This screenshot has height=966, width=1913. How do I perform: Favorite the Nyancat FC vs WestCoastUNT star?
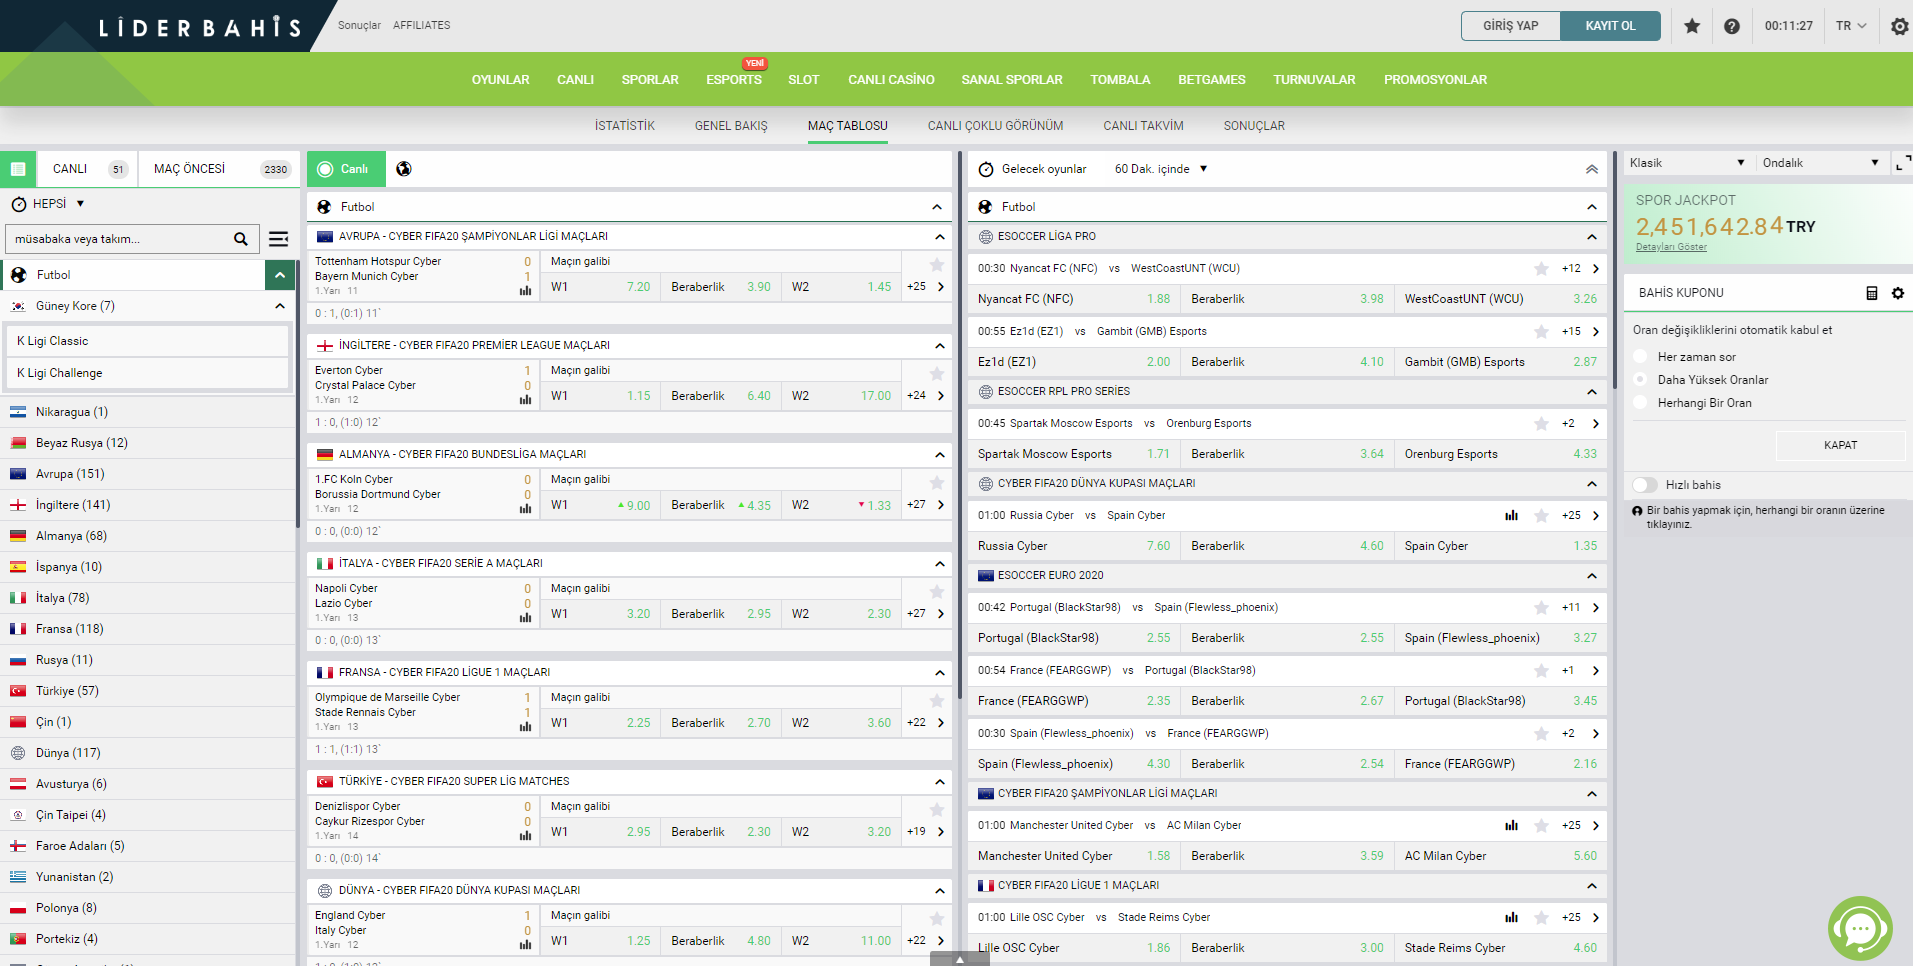[x=1541, y=268]
